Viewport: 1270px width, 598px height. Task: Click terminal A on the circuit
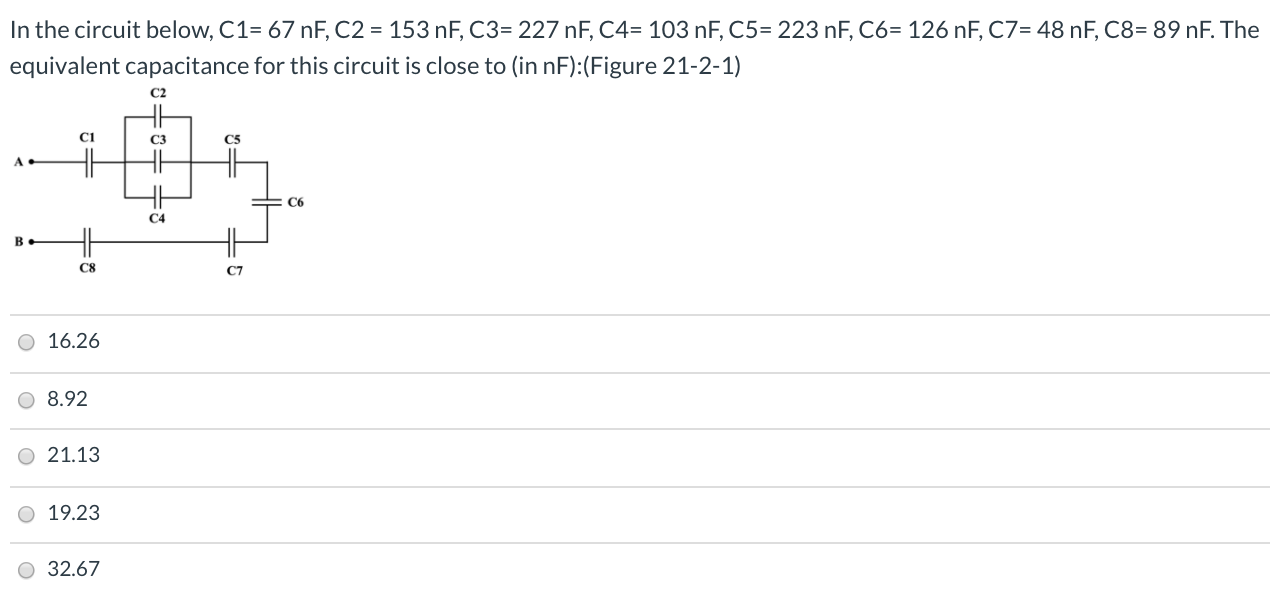pos(30,160)
